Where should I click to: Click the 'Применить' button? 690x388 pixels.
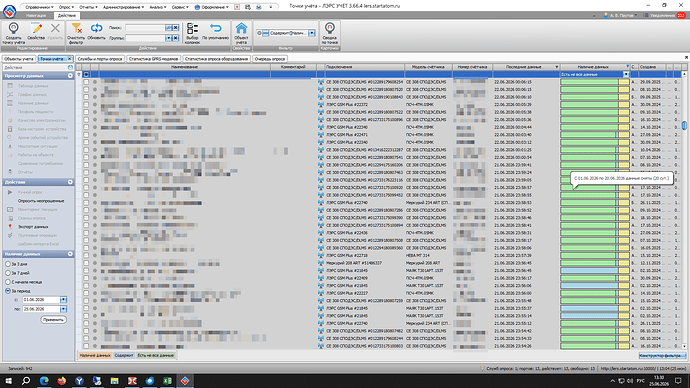coord(53,320)
